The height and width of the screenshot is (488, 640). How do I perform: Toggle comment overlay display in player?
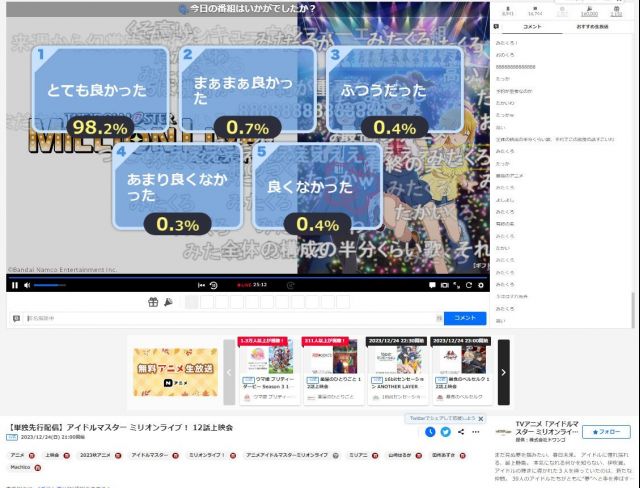tap(432, 285)
